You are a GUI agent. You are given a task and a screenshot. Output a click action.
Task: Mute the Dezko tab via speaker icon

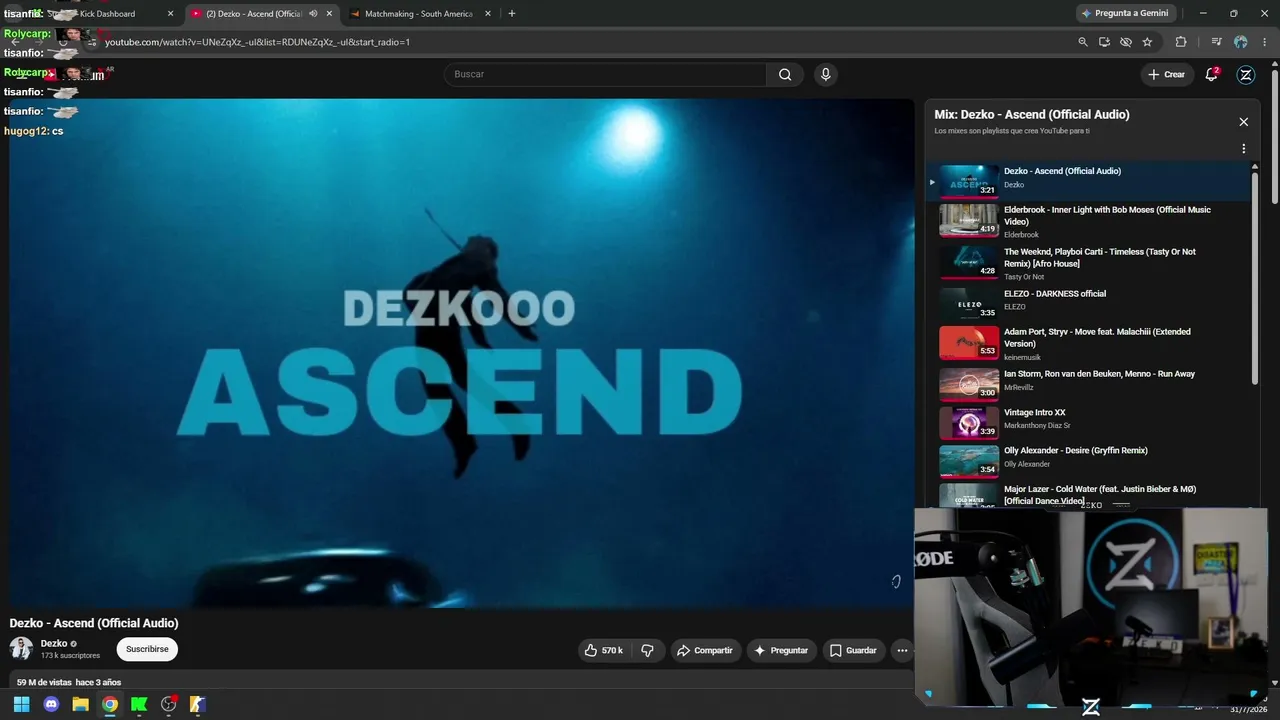coord(313,14)
